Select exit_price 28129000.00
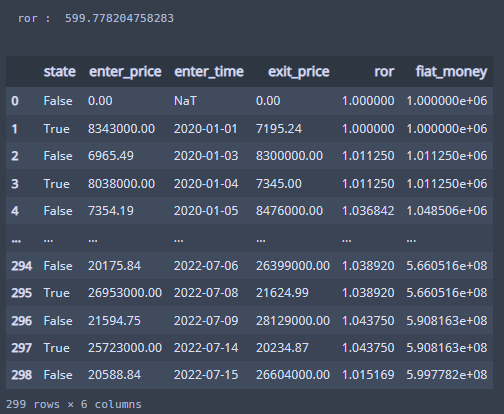The width and height of the screenshot is (504, 414). pyautogui.click(x=293, y=321)
